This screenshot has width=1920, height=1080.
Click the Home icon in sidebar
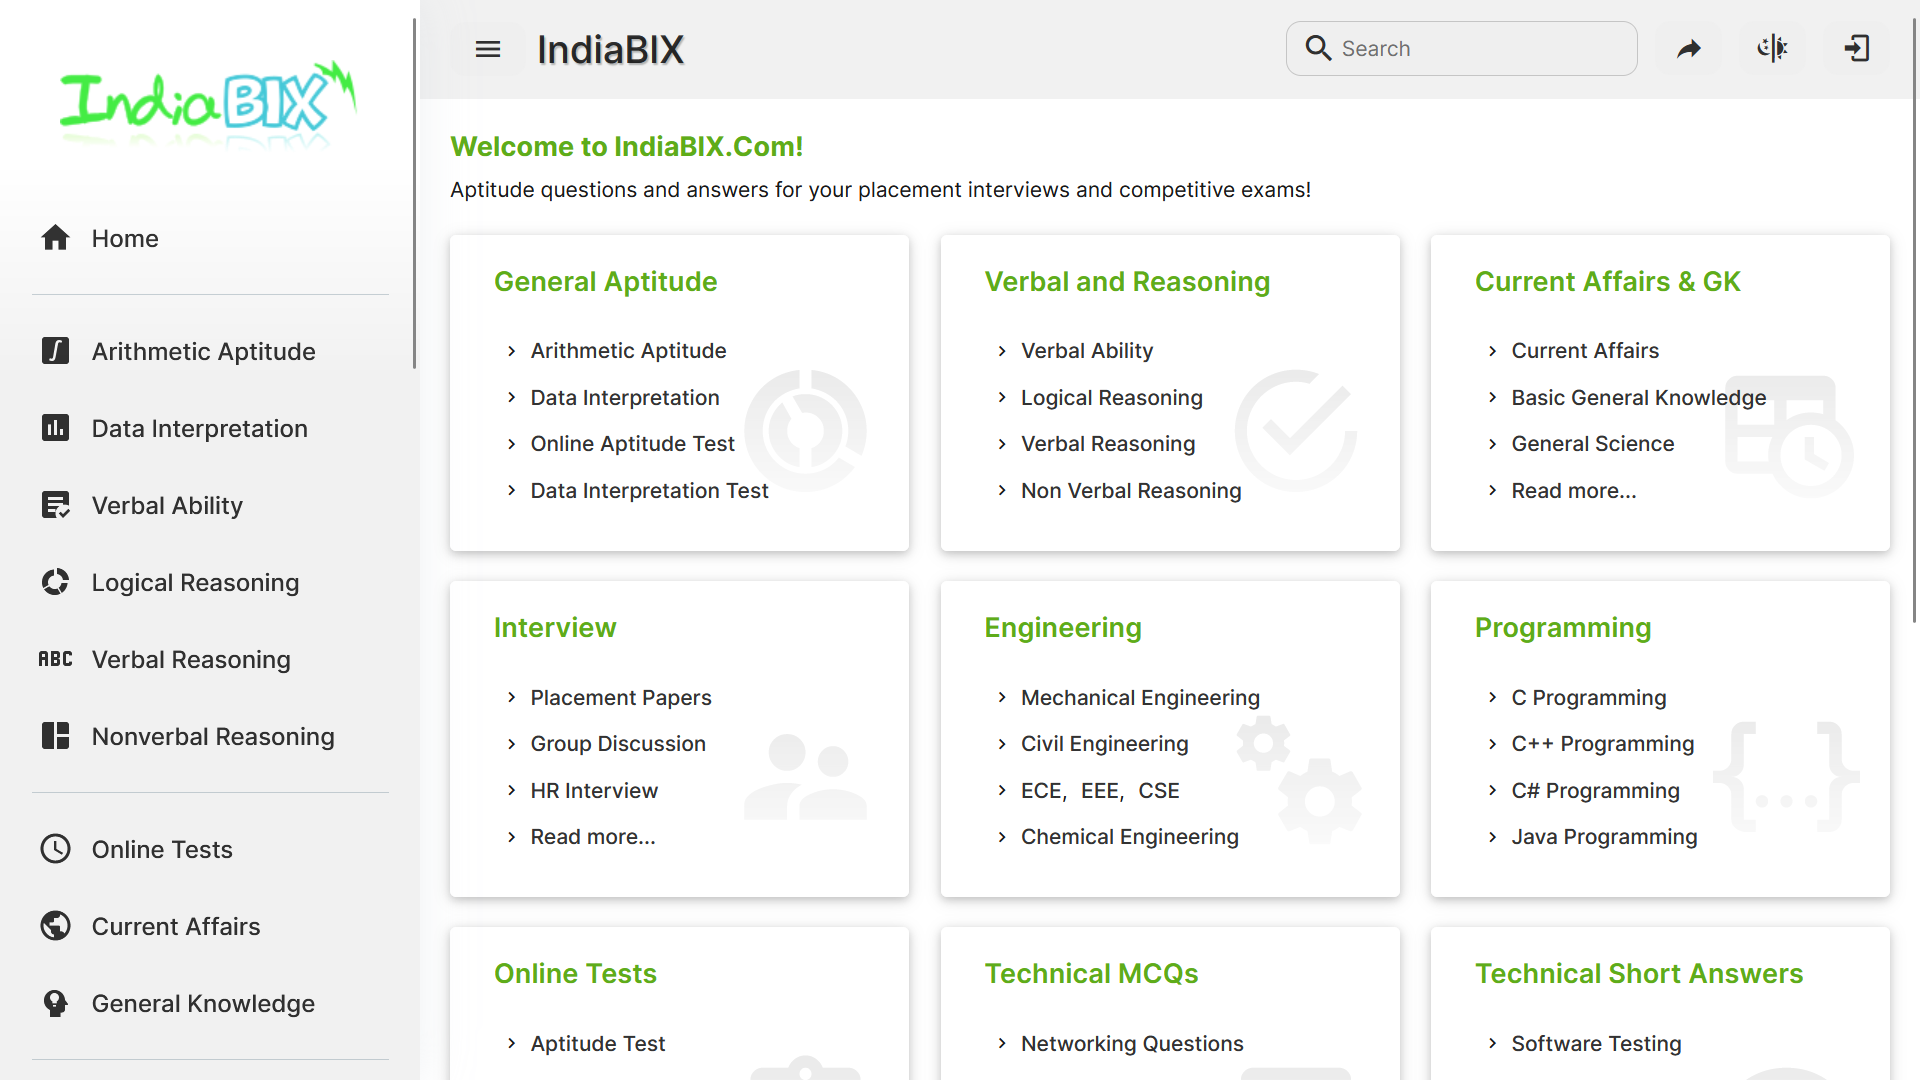click(x=55, y=238)
